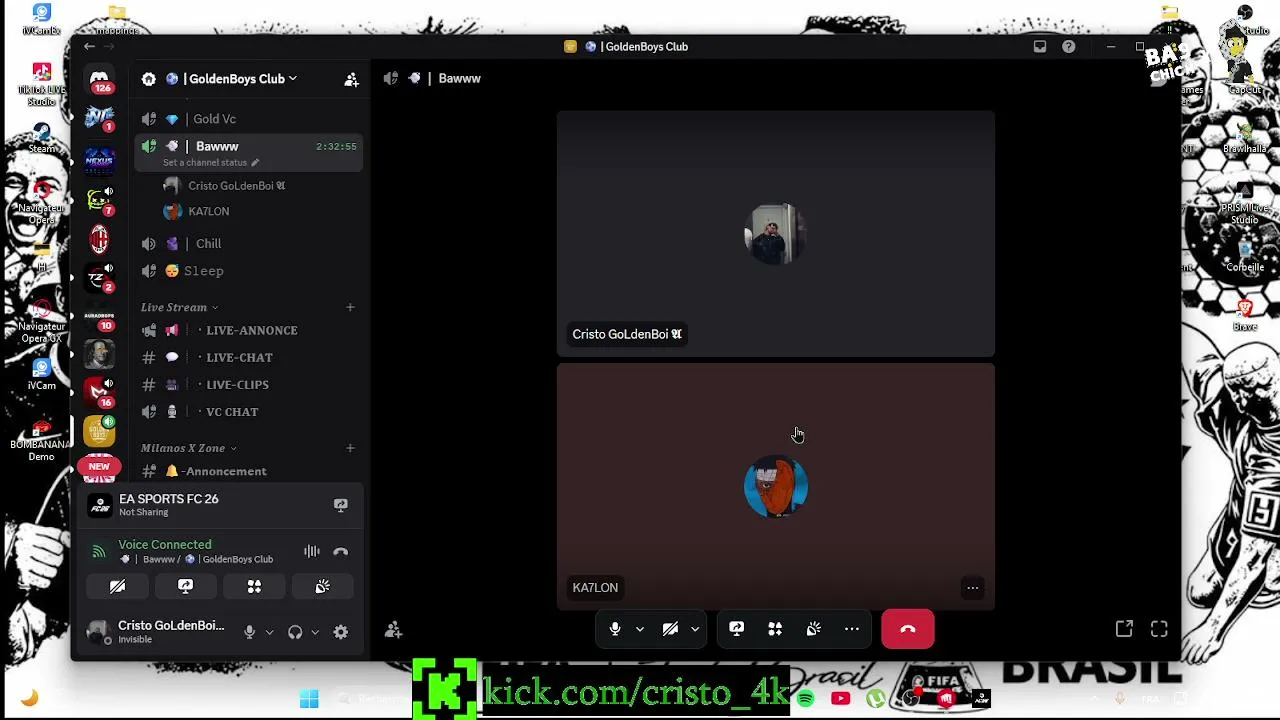Screen dimensions: 1280x720
Task: Open input device menu in user panel
Action: point(269,632)
